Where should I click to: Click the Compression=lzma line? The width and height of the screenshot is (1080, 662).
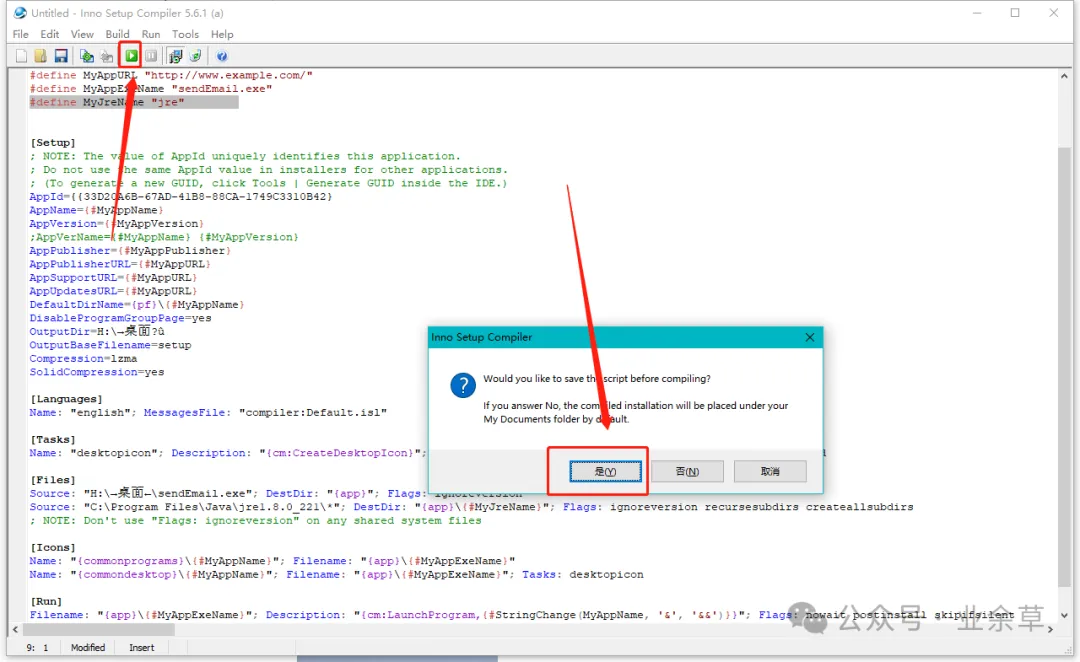[x=83, y=359]
